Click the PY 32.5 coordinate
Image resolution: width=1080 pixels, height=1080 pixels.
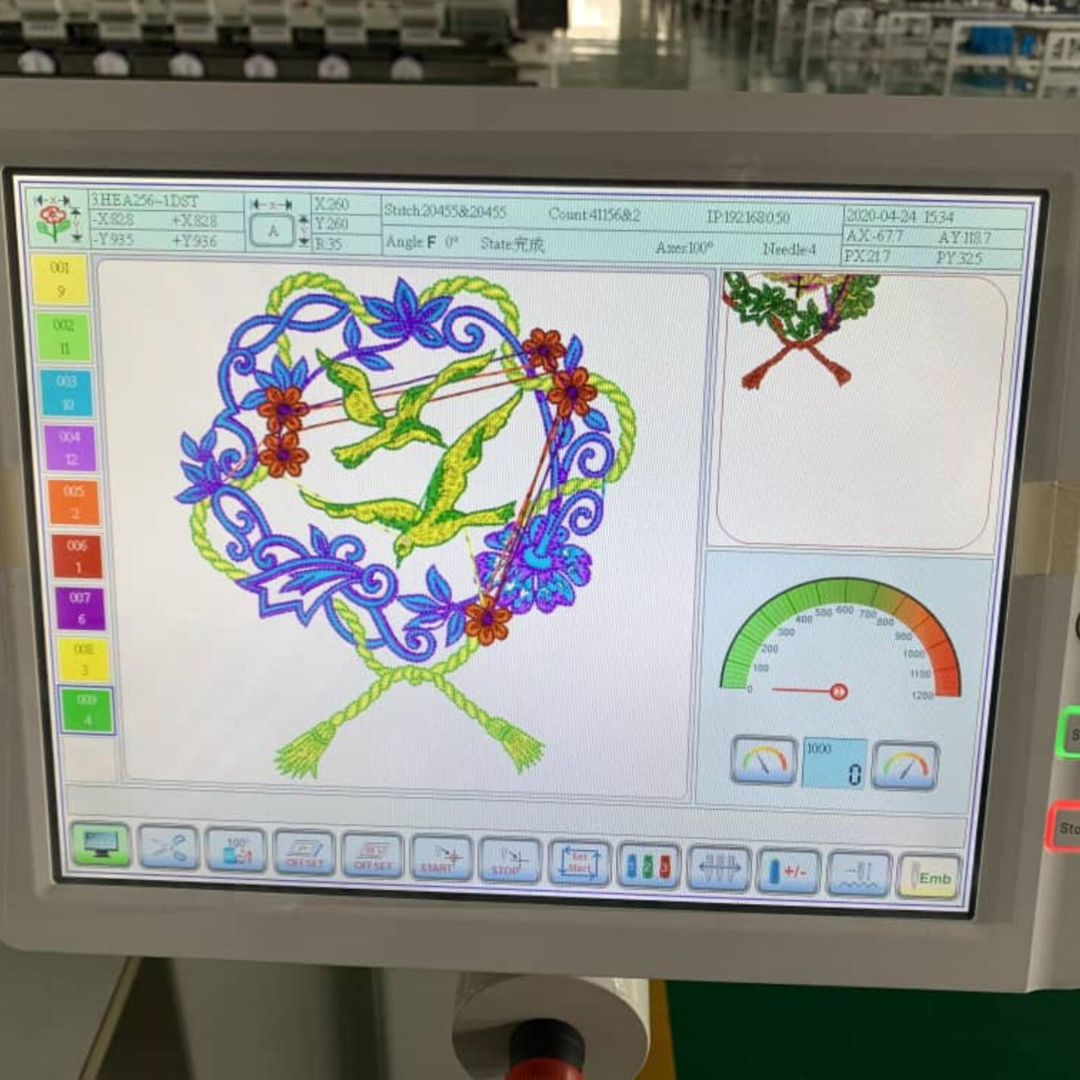(959, 258)
